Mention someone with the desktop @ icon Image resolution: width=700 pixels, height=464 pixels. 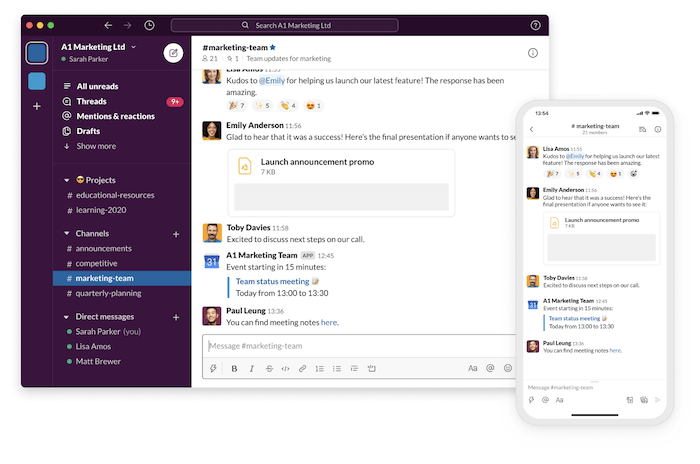pos(490,368)
